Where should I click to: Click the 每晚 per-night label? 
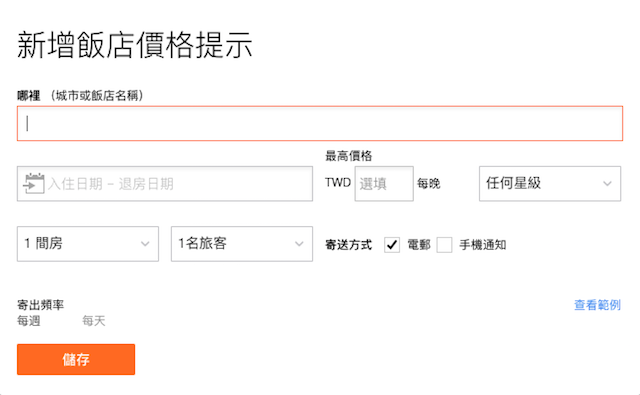(429, 184)
